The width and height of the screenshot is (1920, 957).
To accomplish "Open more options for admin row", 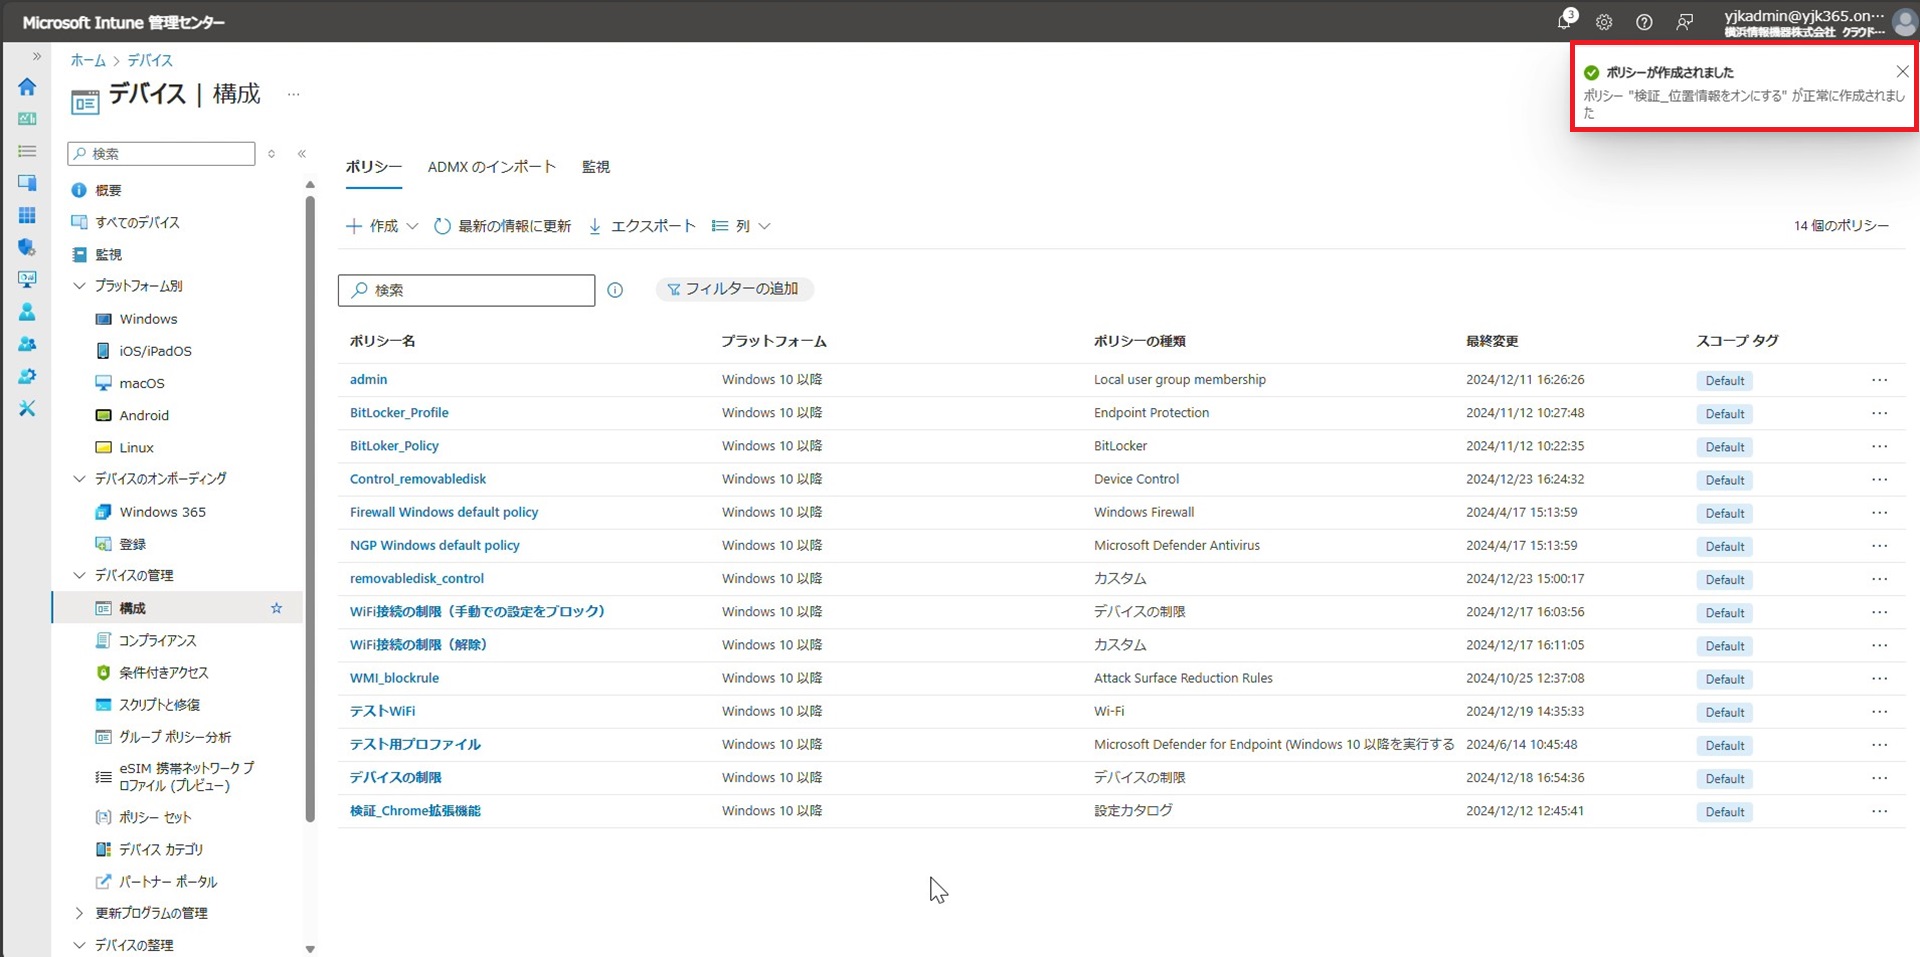I will (1880, 380).
